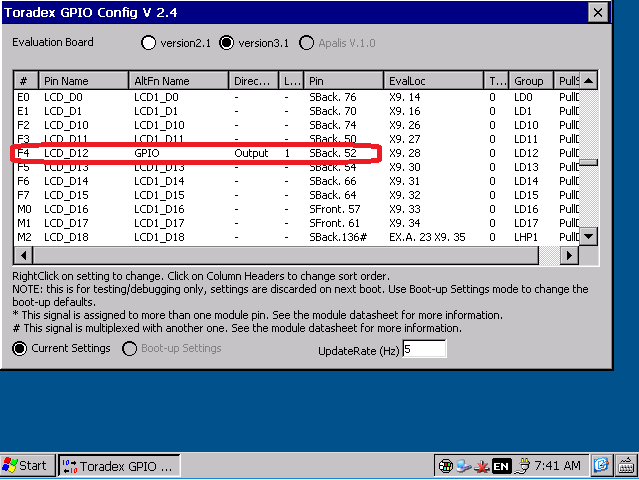The height and width of the screenshot is (480, 639).
Task: Sort by the Group column header
Action: [531, 81]
